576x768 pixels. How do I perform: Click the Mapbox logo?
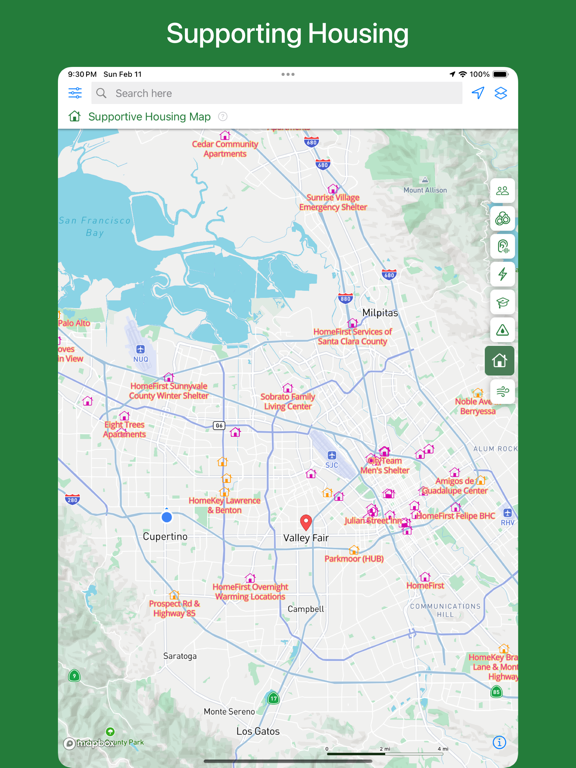(89, 743)
